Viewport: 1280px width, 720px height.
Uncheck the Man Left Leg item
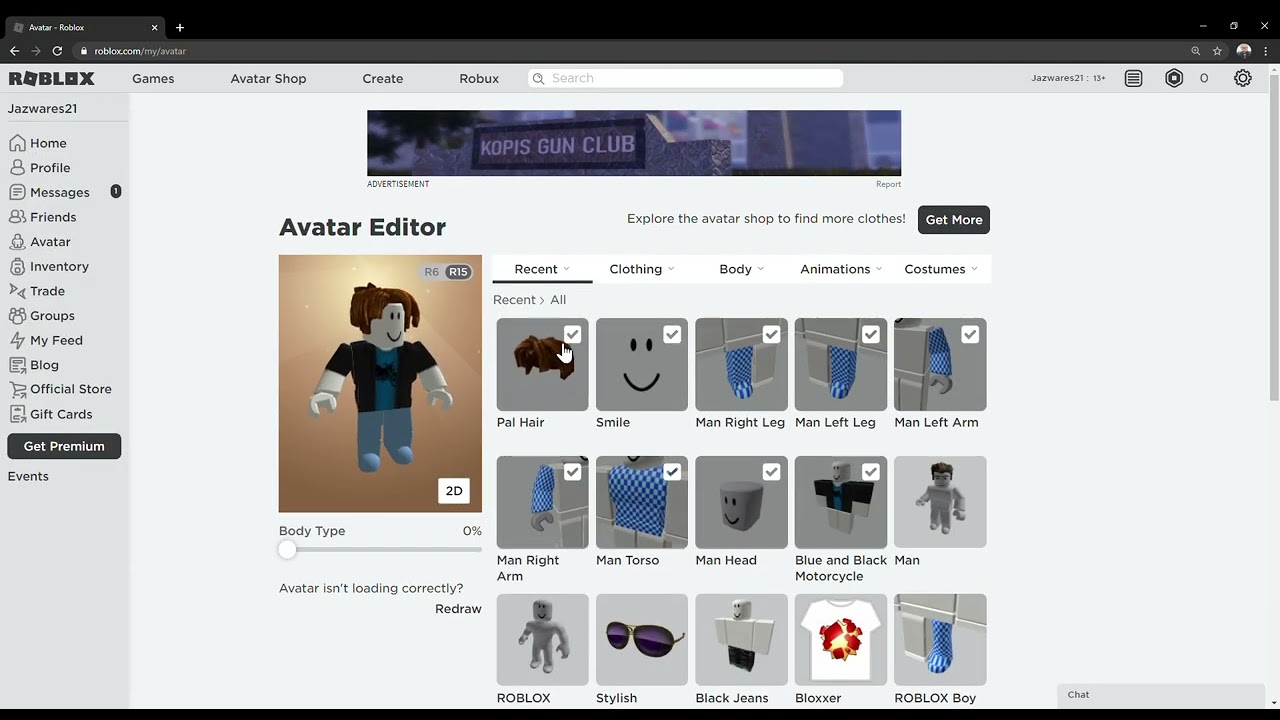coord(871,334)
